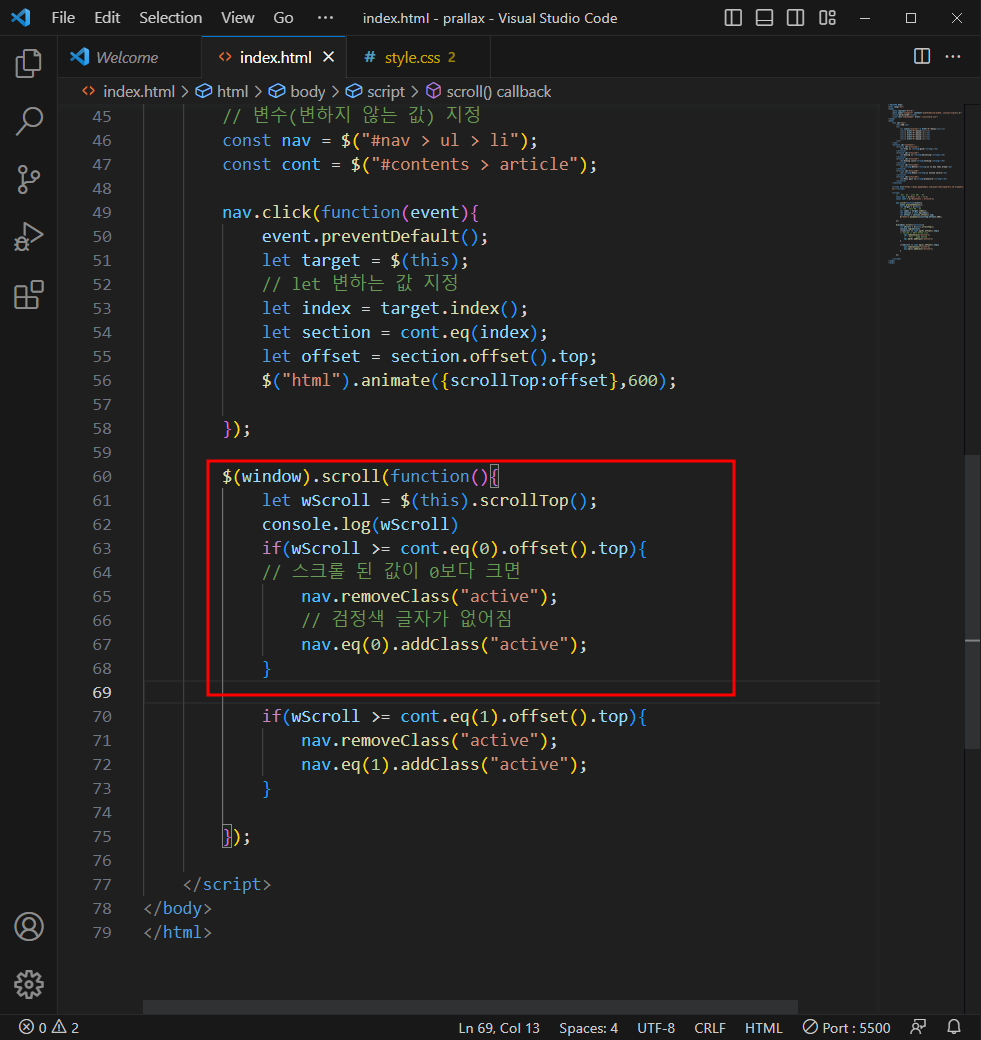The width and height of the screenshot is (981, 1040).
Task: Click index.html in the breadcrumb
Action: 139,92
